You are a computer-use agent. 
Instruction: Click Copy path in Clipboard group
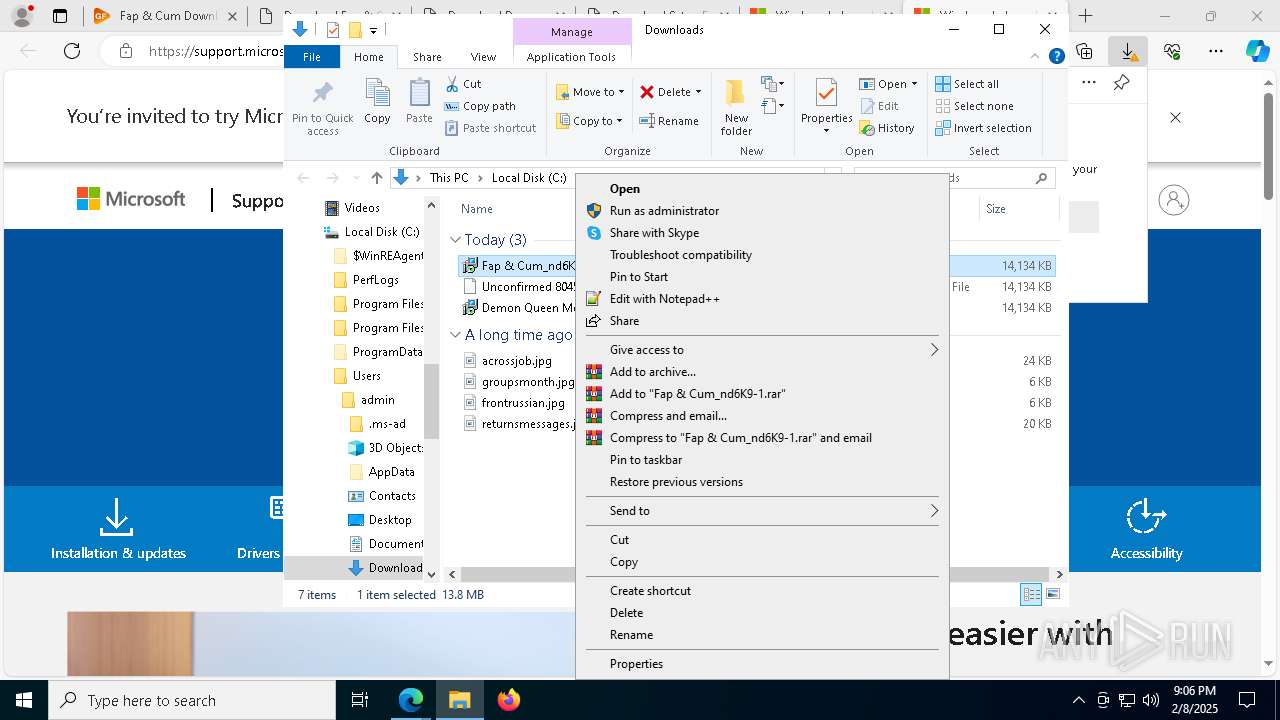point(480,106)
